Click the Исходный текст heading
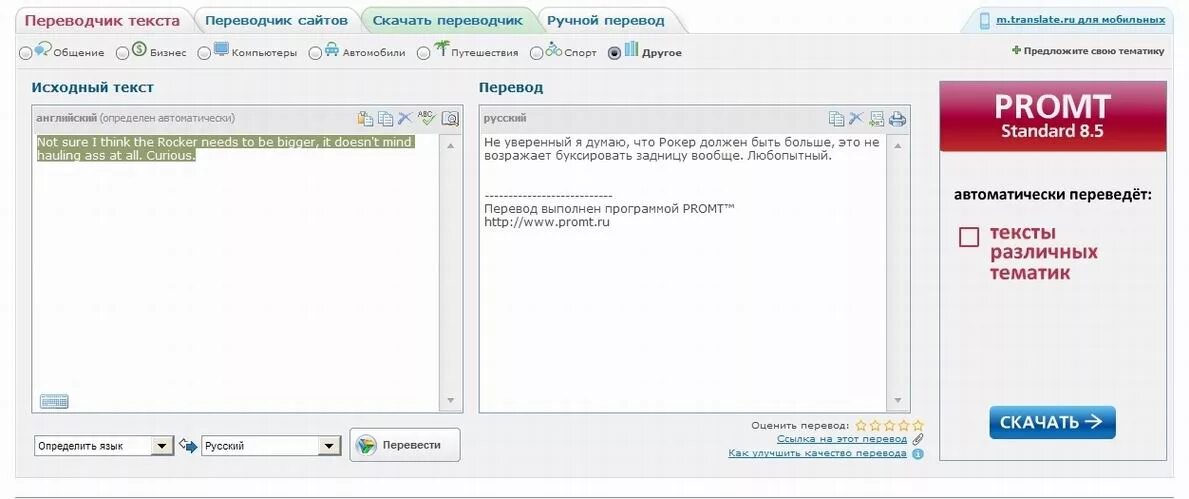This screenshot has width=1189, height=499. click(93, 87)
